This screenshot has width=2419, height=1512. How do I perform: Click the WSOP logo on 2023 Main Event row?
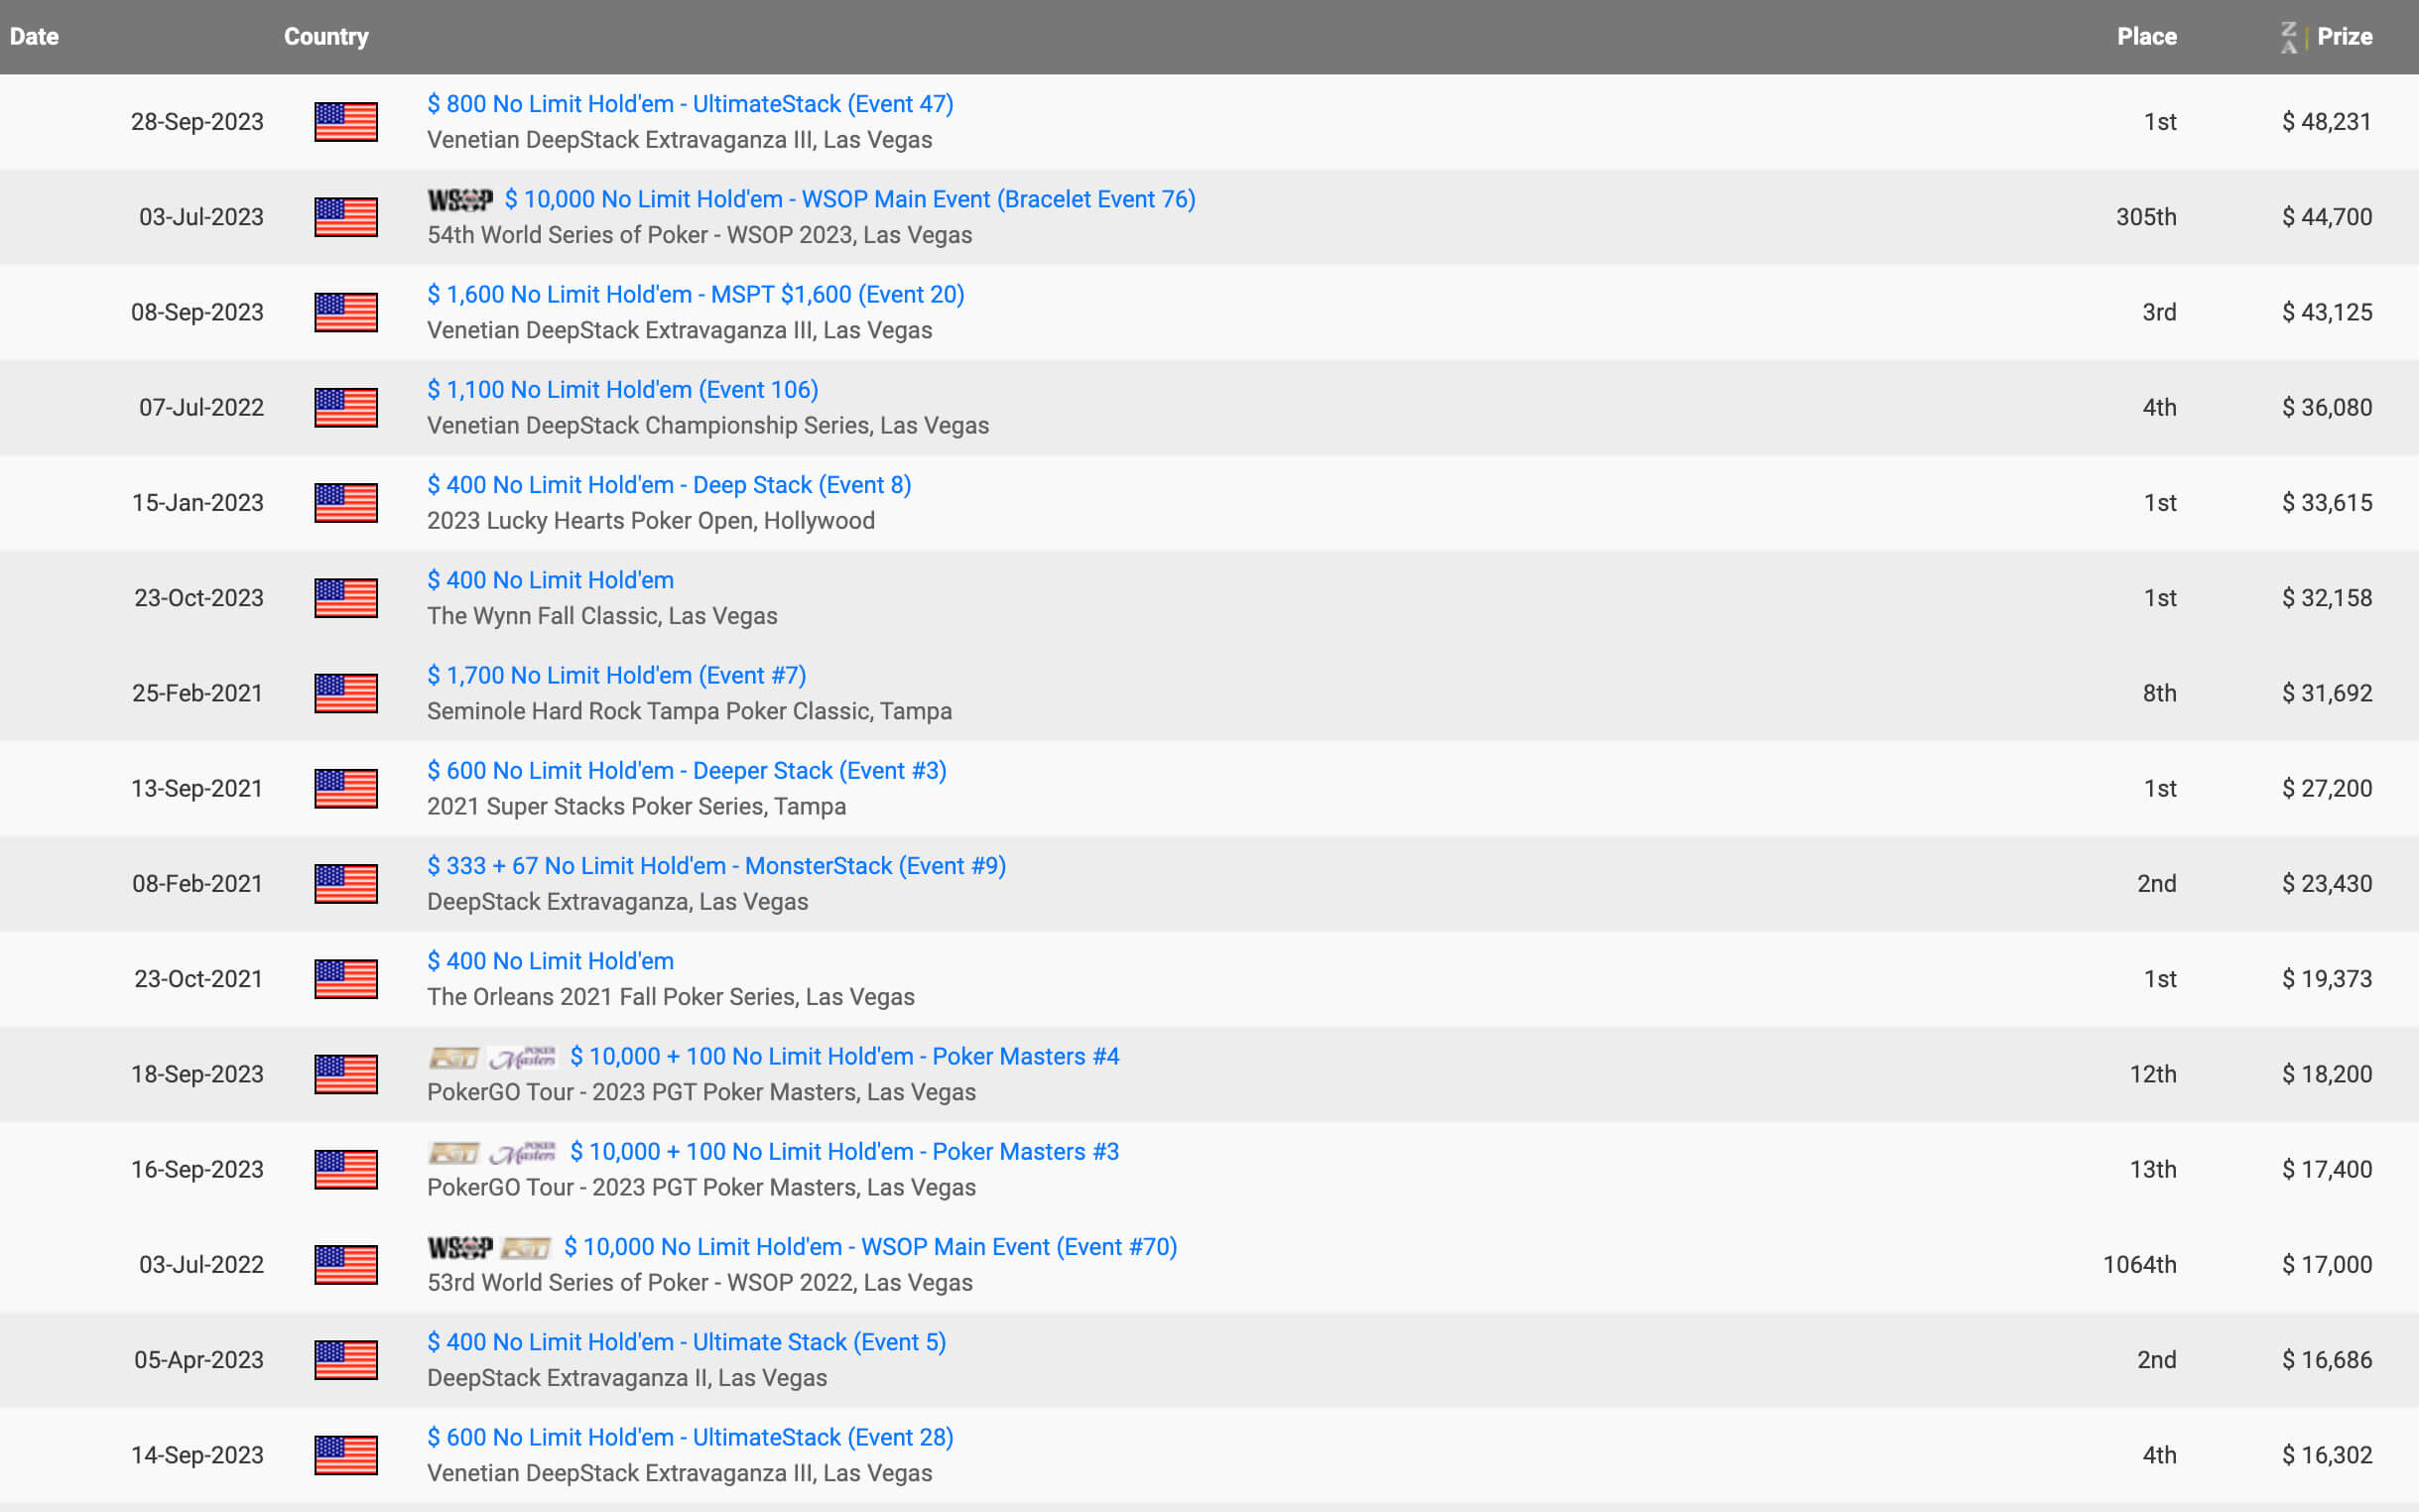pyautogui.click(x=460, y=200)
